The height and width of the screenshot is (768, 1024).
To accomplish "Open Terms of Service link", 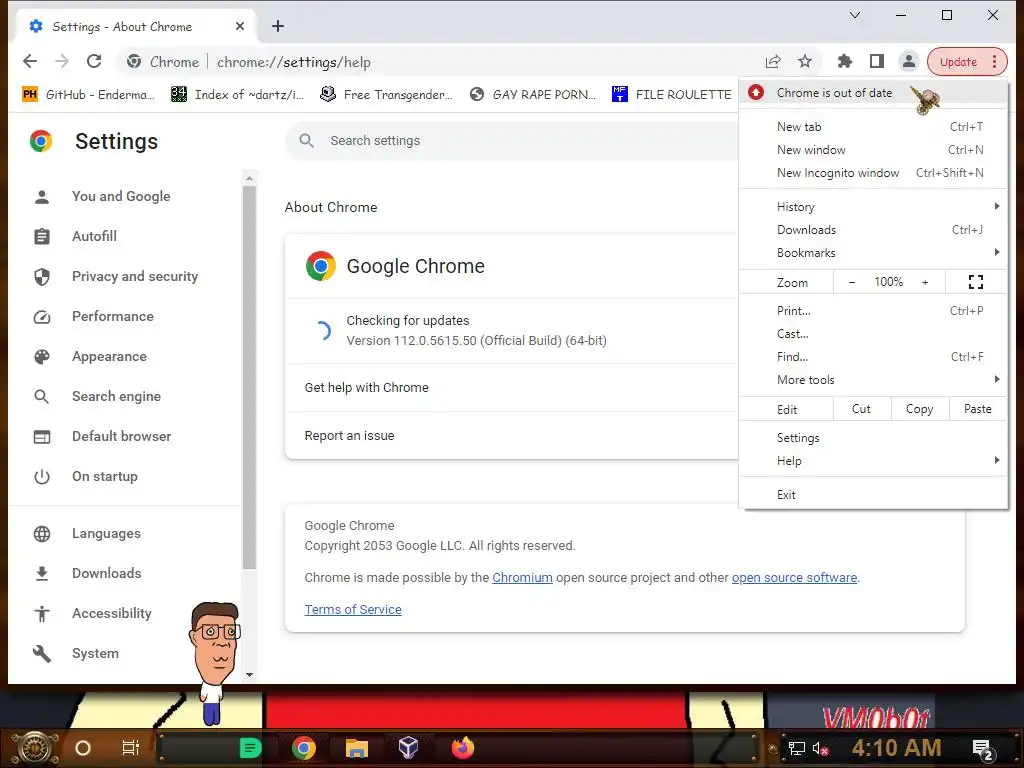I will point(353,609).
